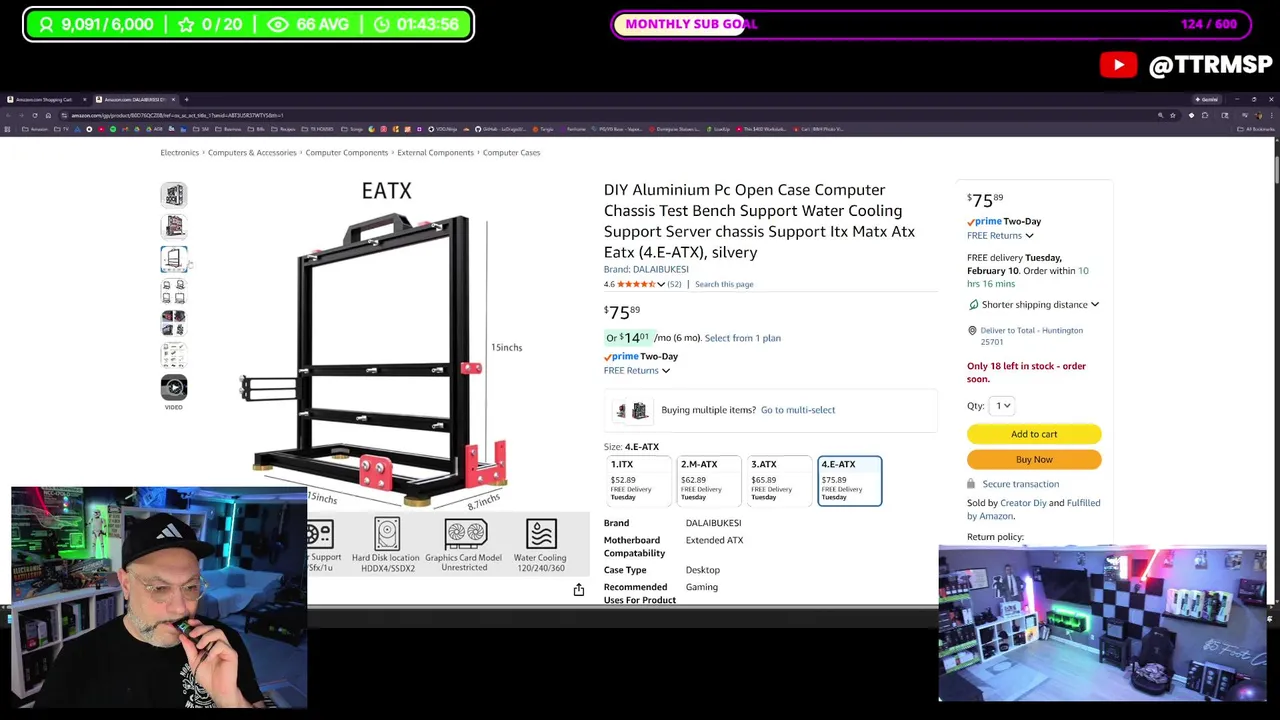This screenshot has width=1280, height=720.
Task: Click the product price $75.89
Action: pyautogui.click(x=622, y=312)
